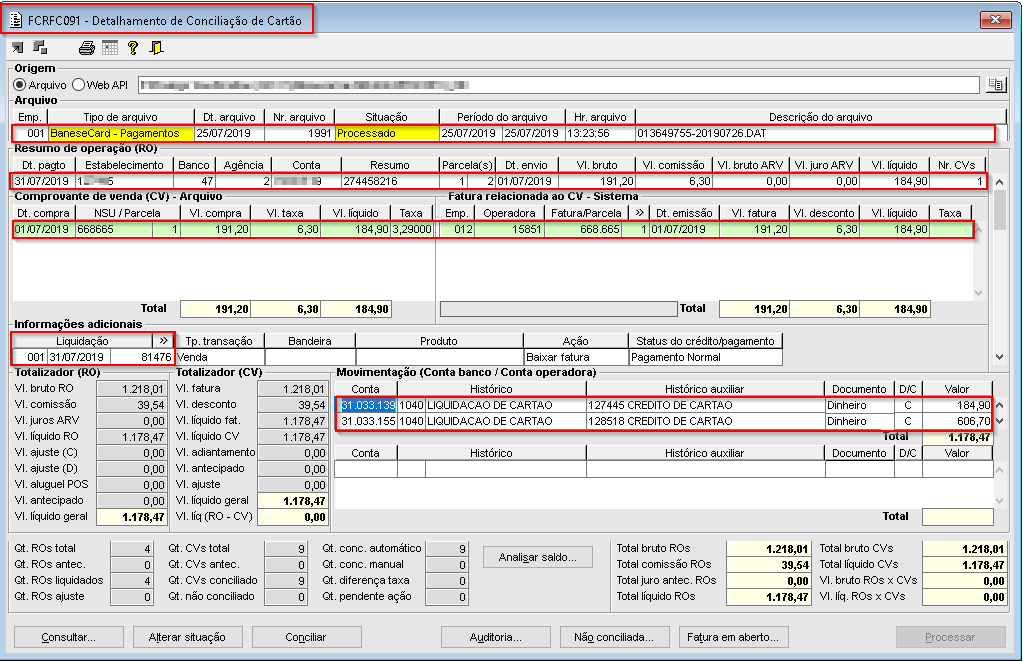Click the Tipo de arquivo column header
1023x661 pixels.
click(121, 117)
